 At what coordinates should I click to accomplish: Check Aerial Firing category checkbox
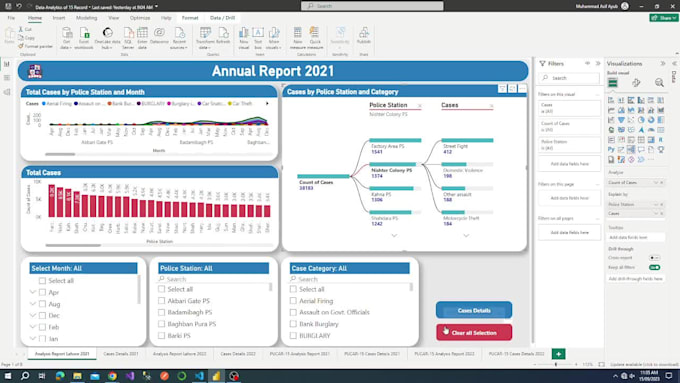coord(293,301)
